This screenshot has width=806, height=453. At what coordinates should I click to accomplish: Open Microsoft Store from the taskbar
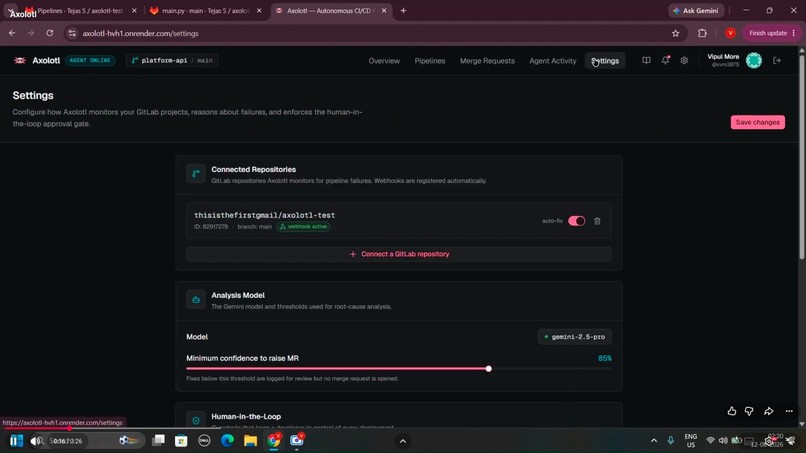tap(181, 441)
